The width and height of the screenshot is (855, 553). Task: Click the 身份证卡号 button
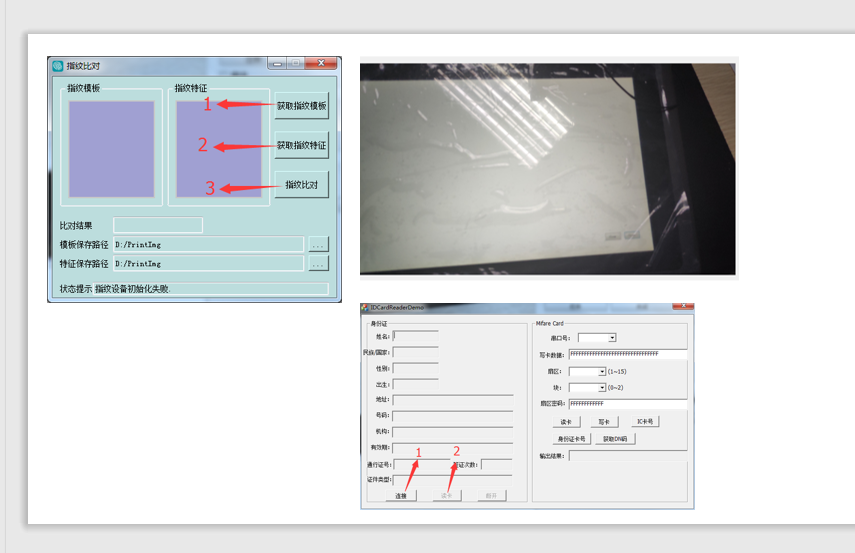[x=571, y=439]
